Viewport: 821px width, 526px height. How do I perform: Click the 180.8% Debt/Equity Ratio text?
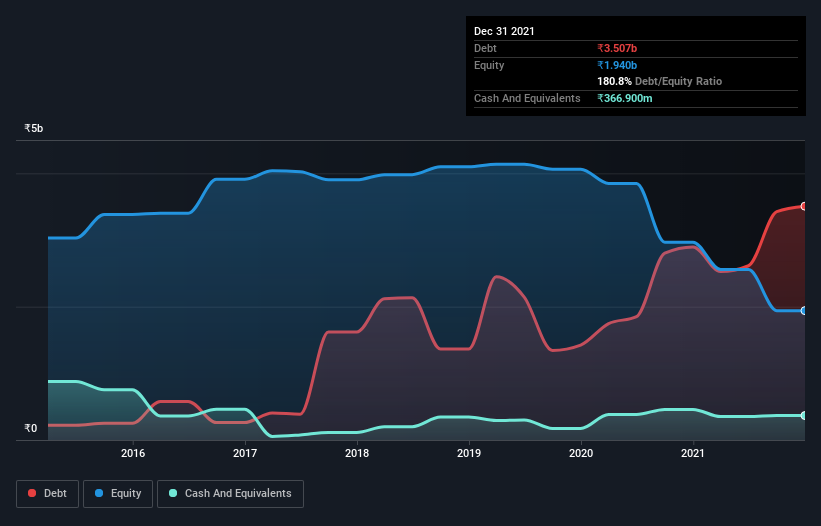660,81
